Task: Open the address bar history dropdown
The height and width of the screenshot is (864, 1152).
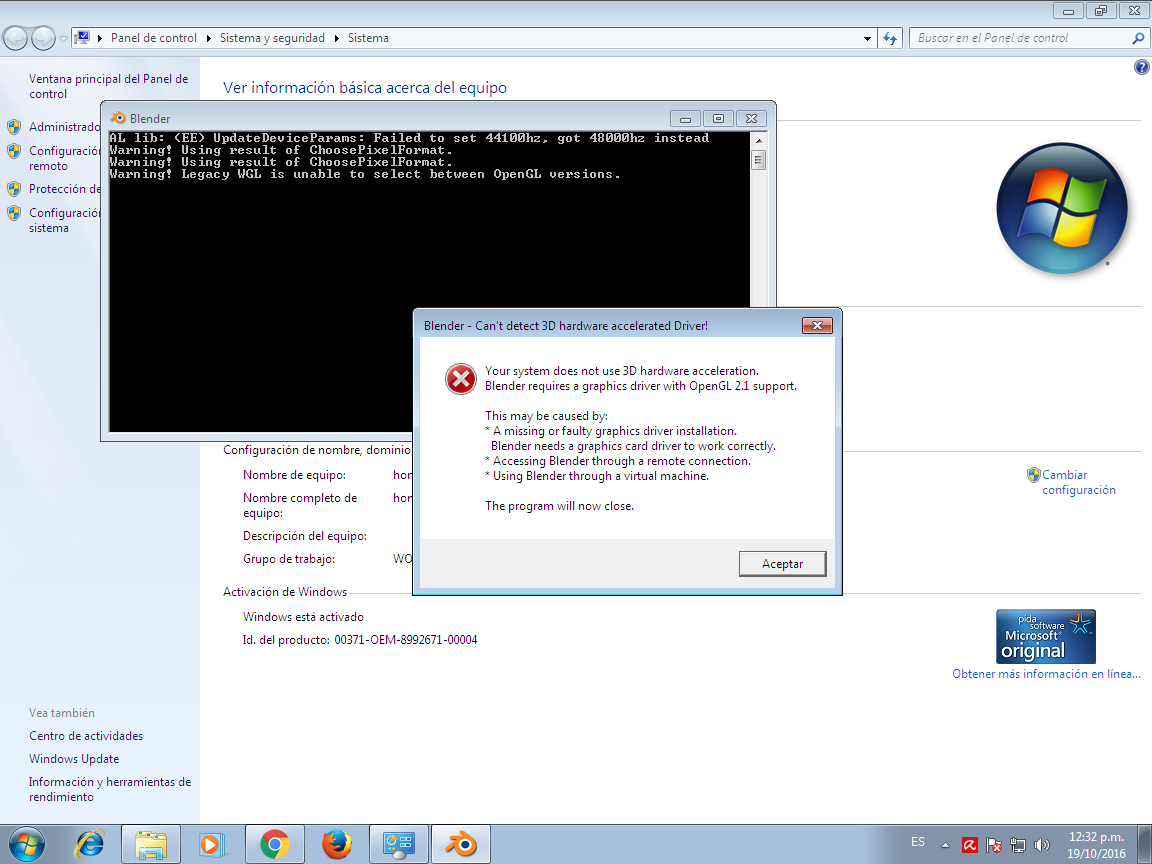Action: 867,38
